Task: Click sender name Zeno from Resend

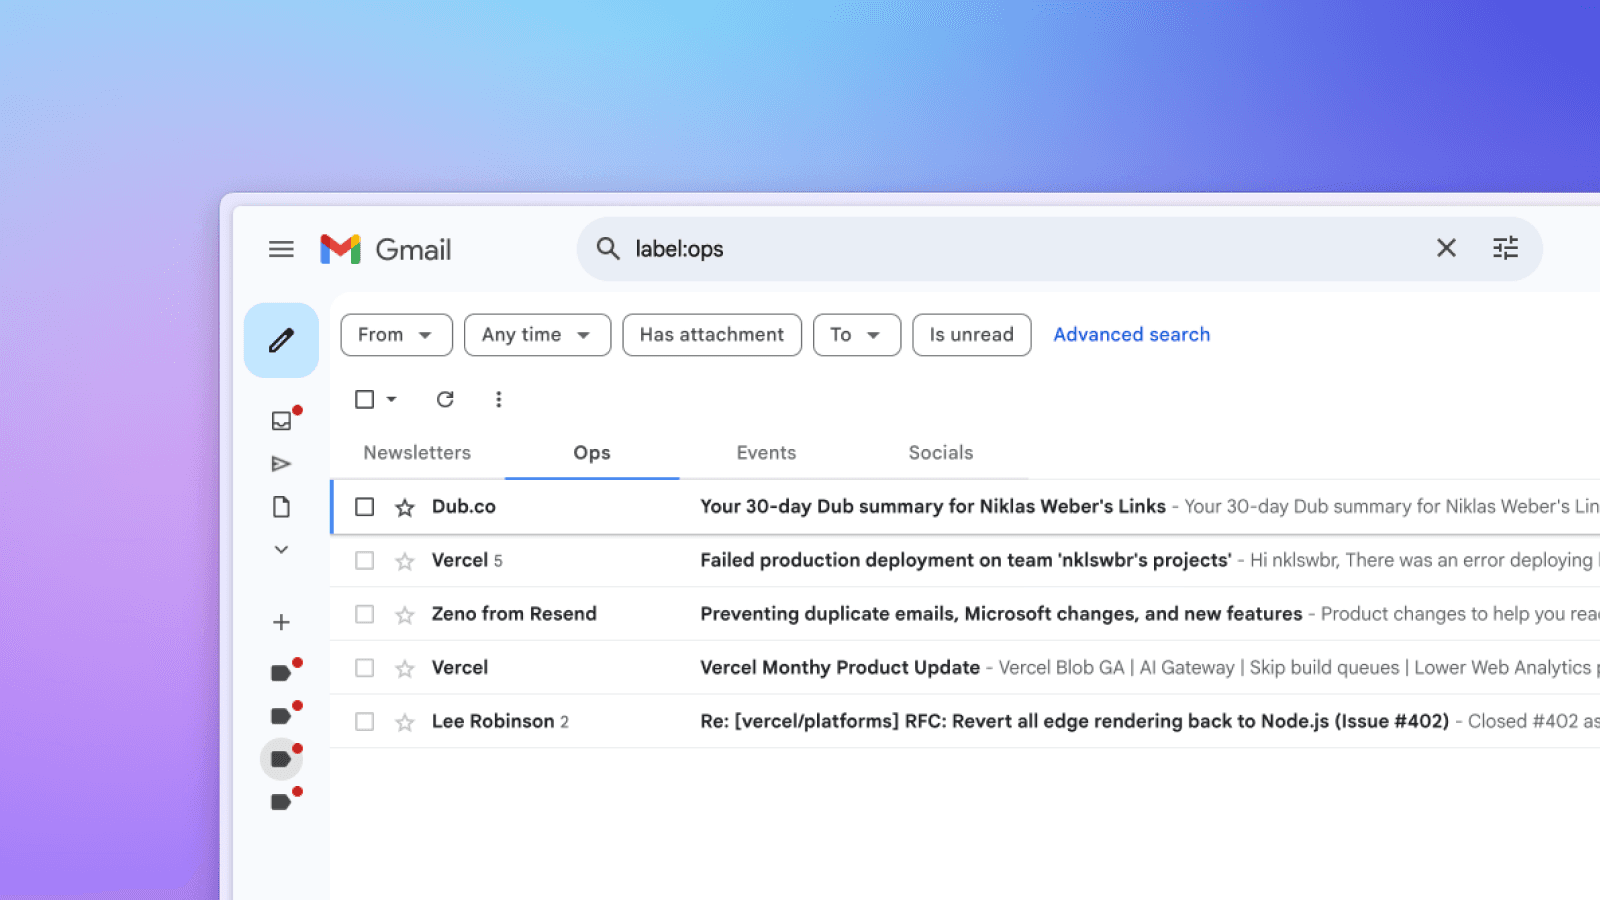Action: 514,614
